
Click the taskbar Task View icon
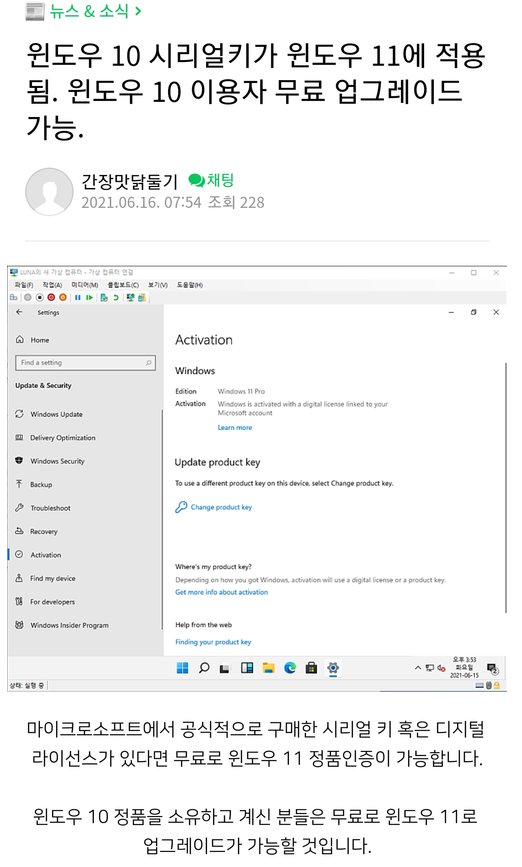[225, 668]
